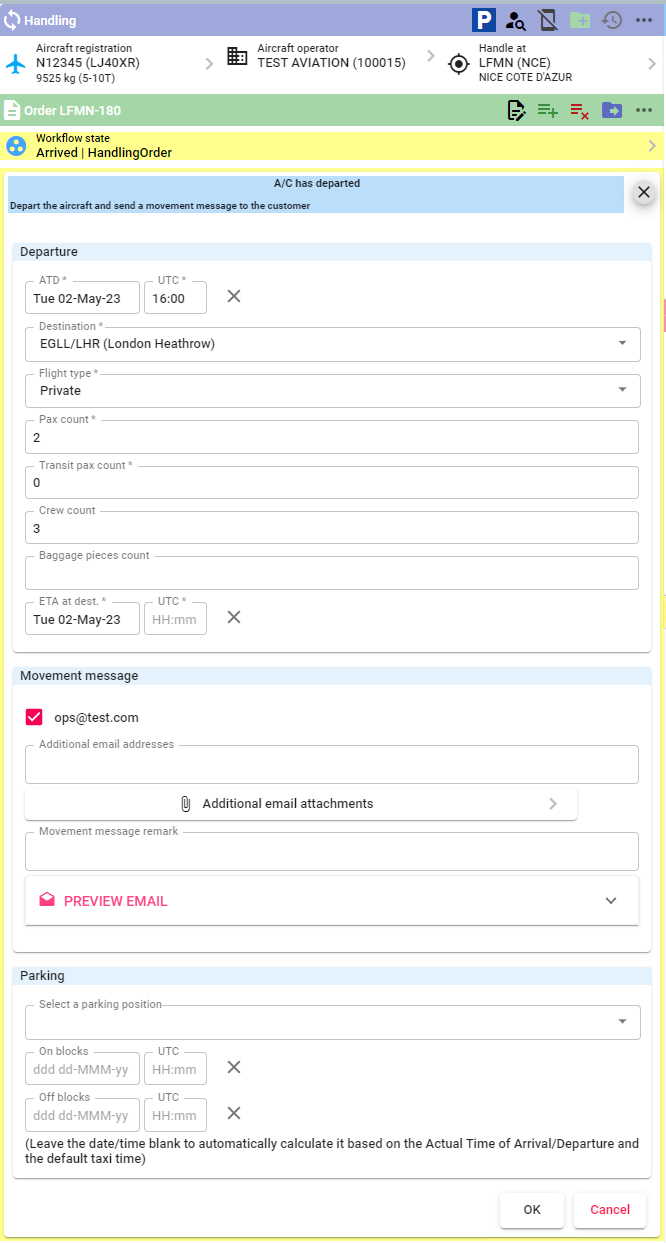Clear the On blocks date and time
This screenshot has height=1243, width=666.
point(234,1067)
